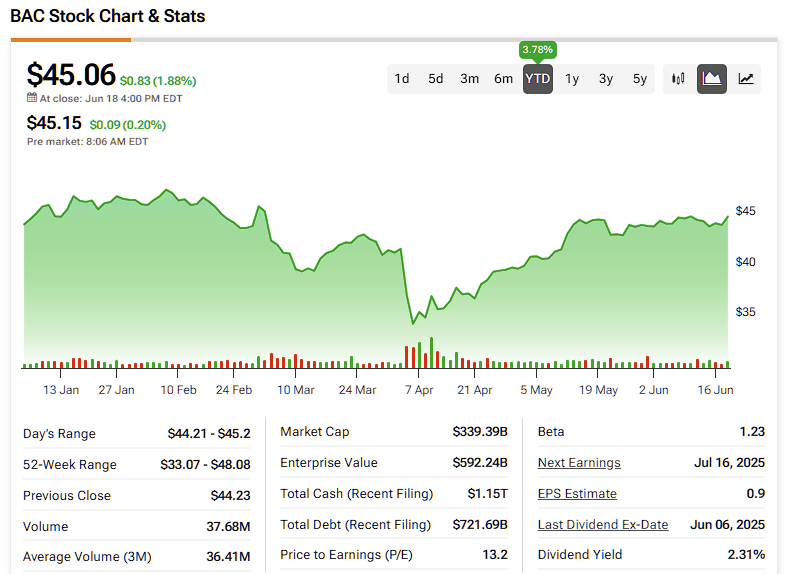Click the Market Cap value $339.39B

tap(480, 432)
